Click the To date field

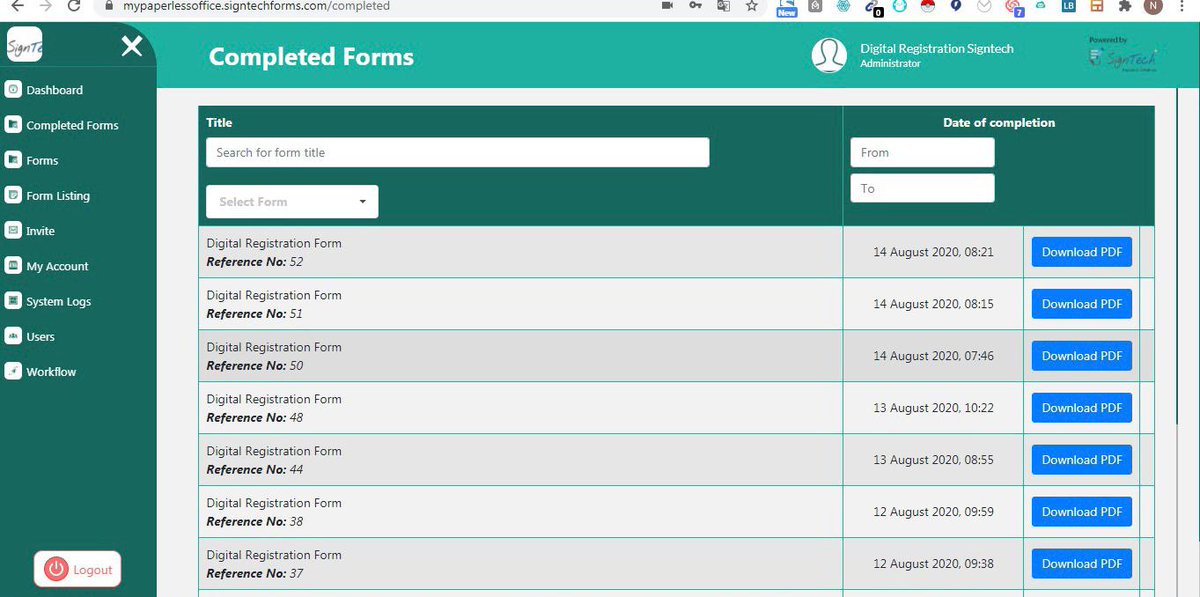(x=922, y=188)
